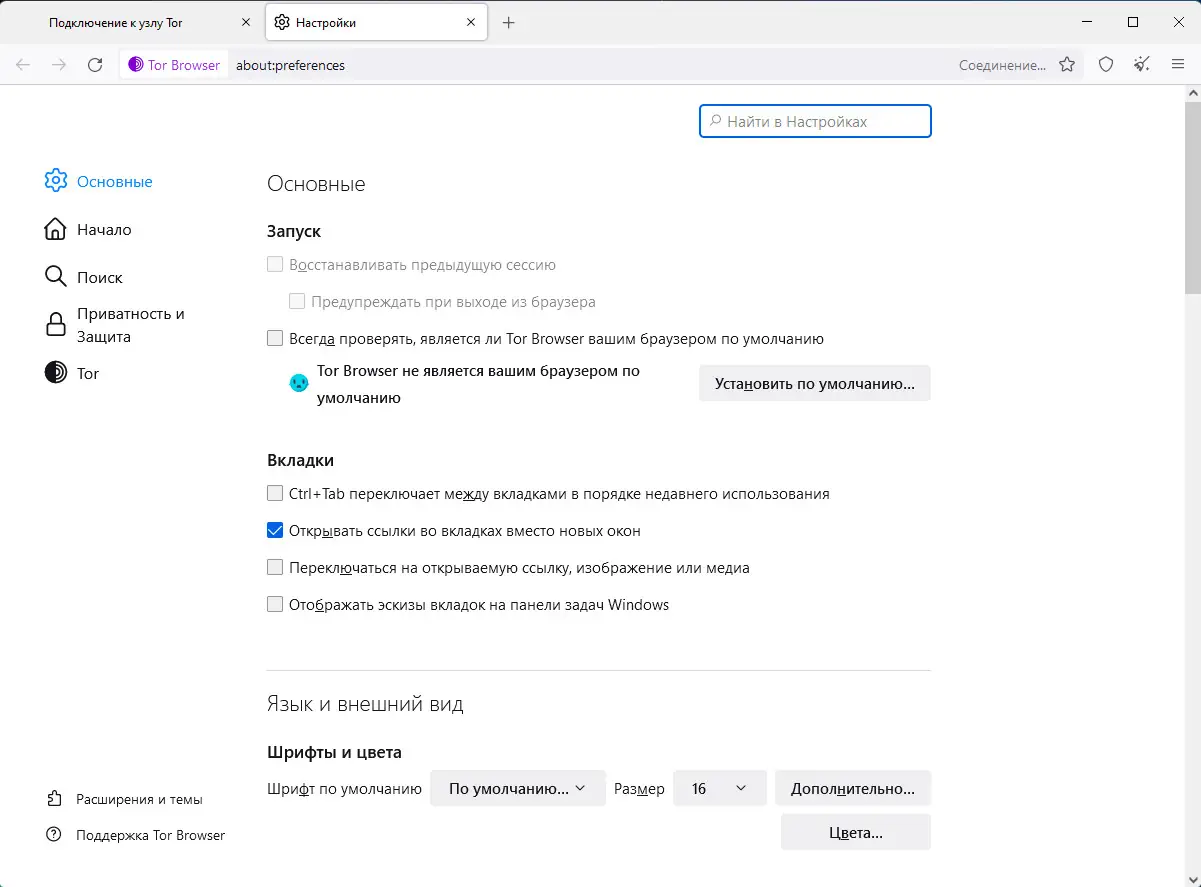Click the house icon beside Начало
The image size is (1201, 887).
(56, 229)
